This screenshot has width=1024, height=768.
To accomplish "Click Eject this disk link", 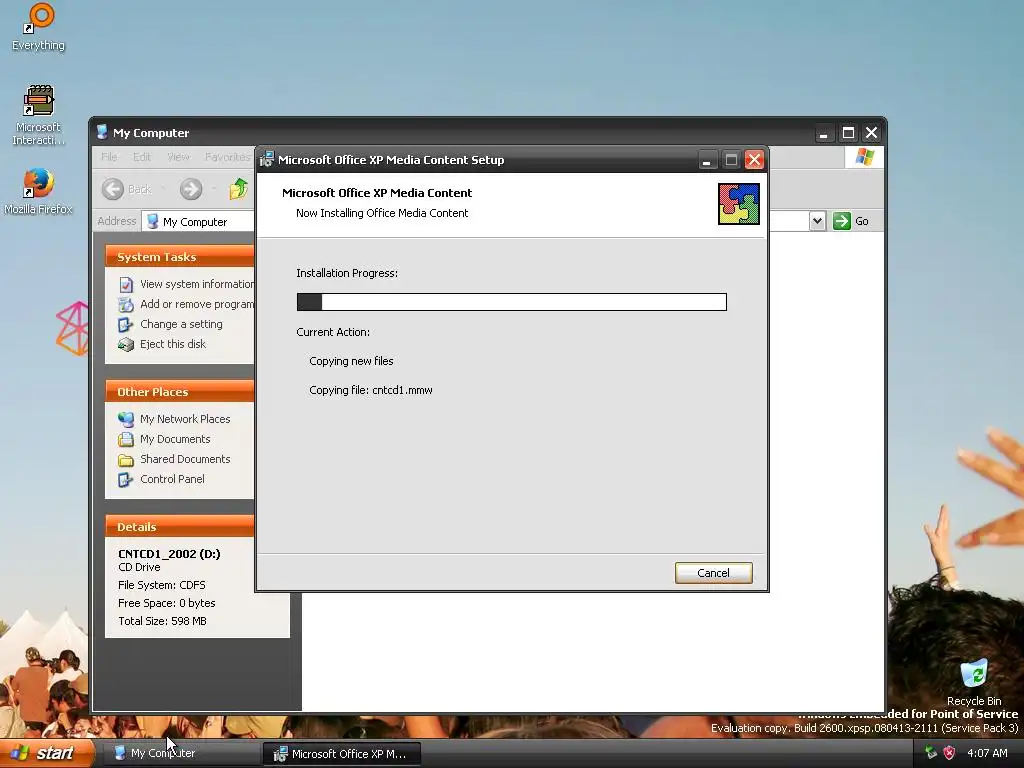I will coord(172,344).
